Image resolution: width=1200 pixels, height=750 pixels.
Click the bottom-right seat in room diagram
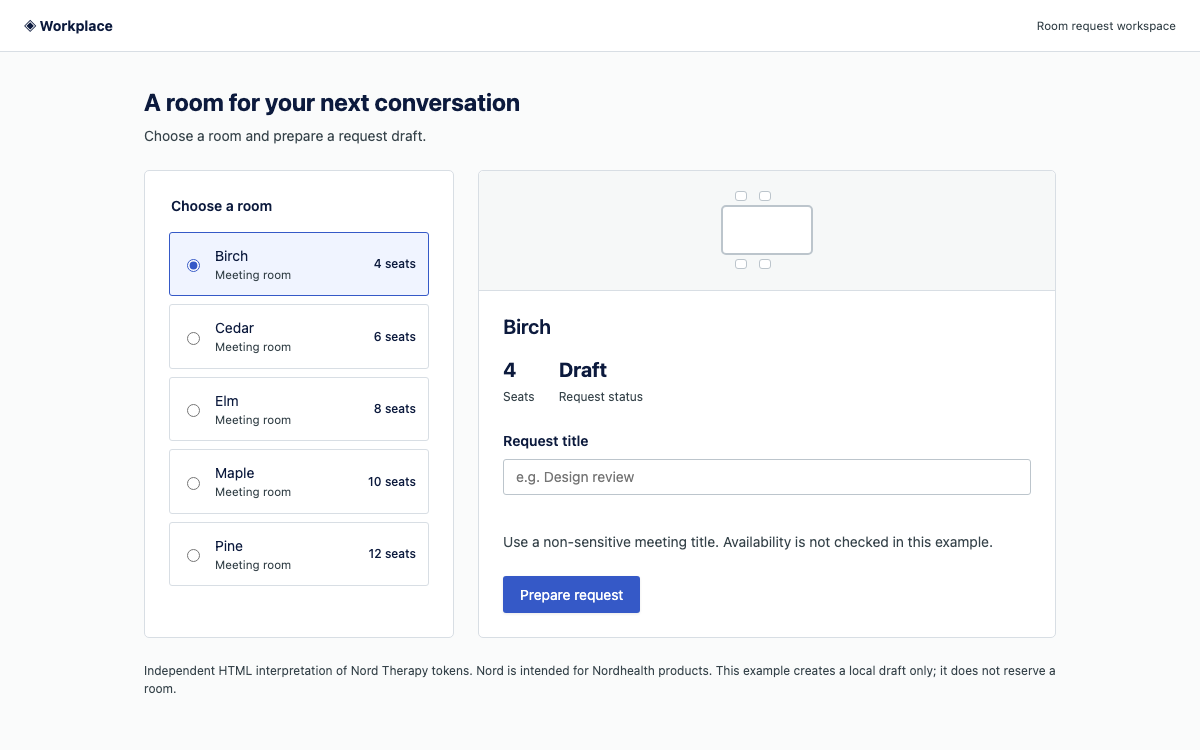pyautogui.click(x=765, y=264)
